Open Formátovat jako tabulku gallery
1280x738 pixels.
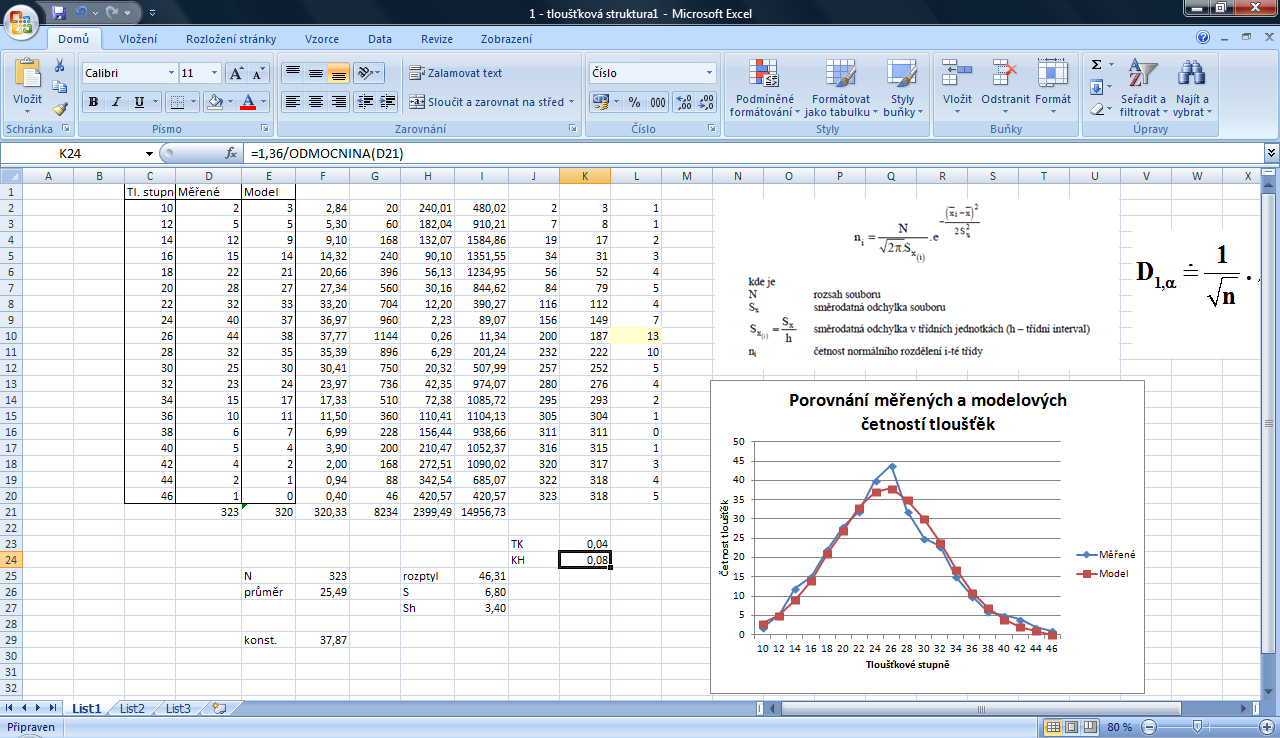tap(840, 88)
